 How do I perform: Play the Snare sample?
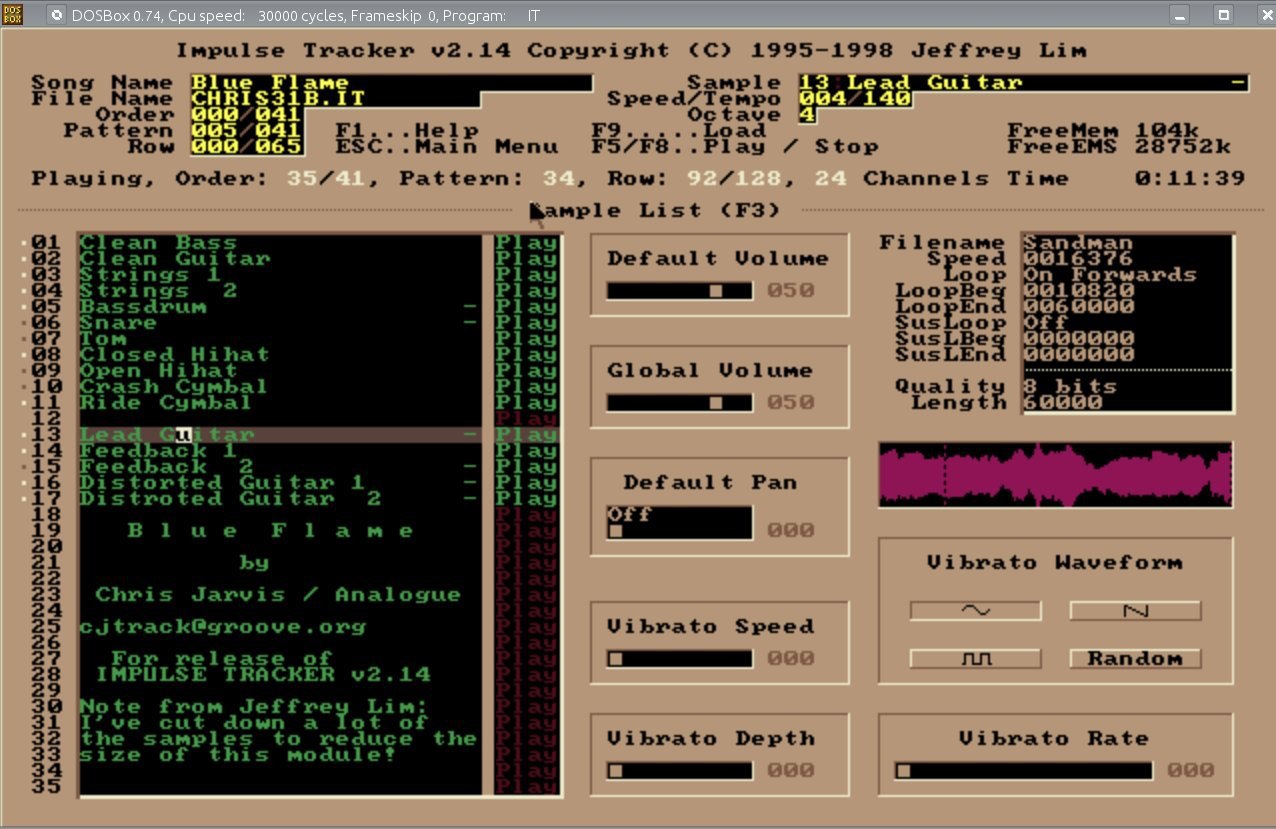point(527,323)
